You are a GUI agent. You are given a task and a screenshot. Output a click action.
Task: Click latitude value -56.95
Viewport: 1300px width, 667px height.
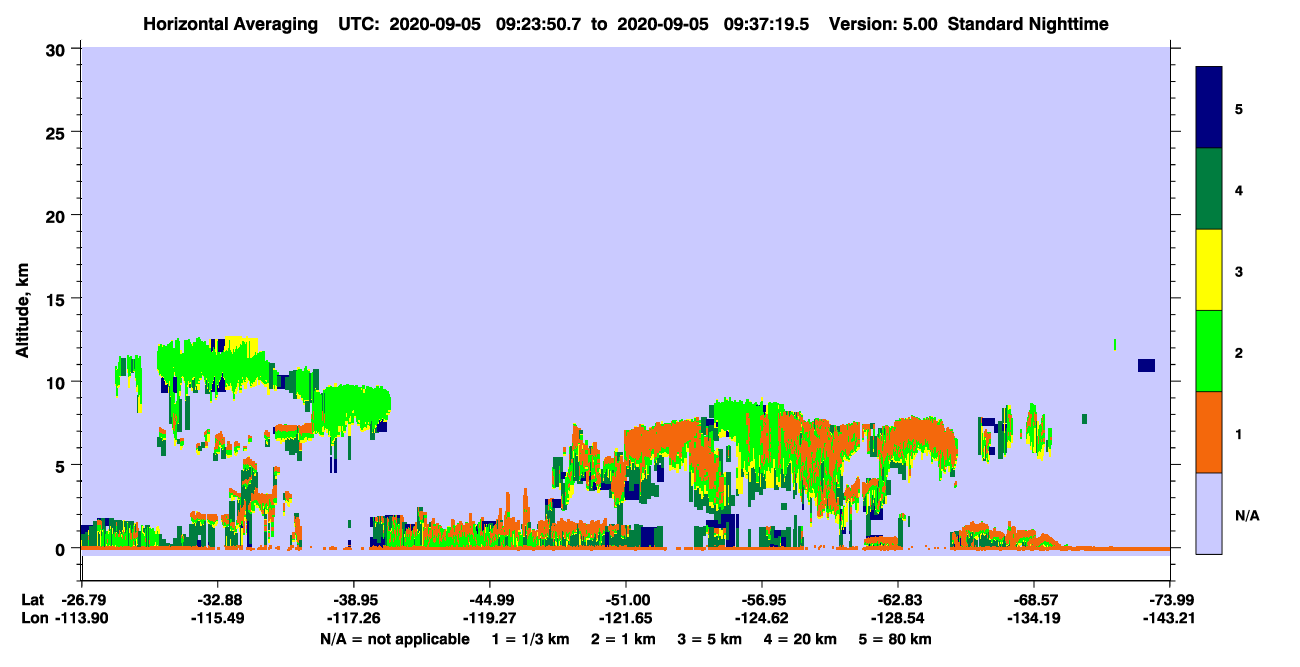(x=762, y=600)
